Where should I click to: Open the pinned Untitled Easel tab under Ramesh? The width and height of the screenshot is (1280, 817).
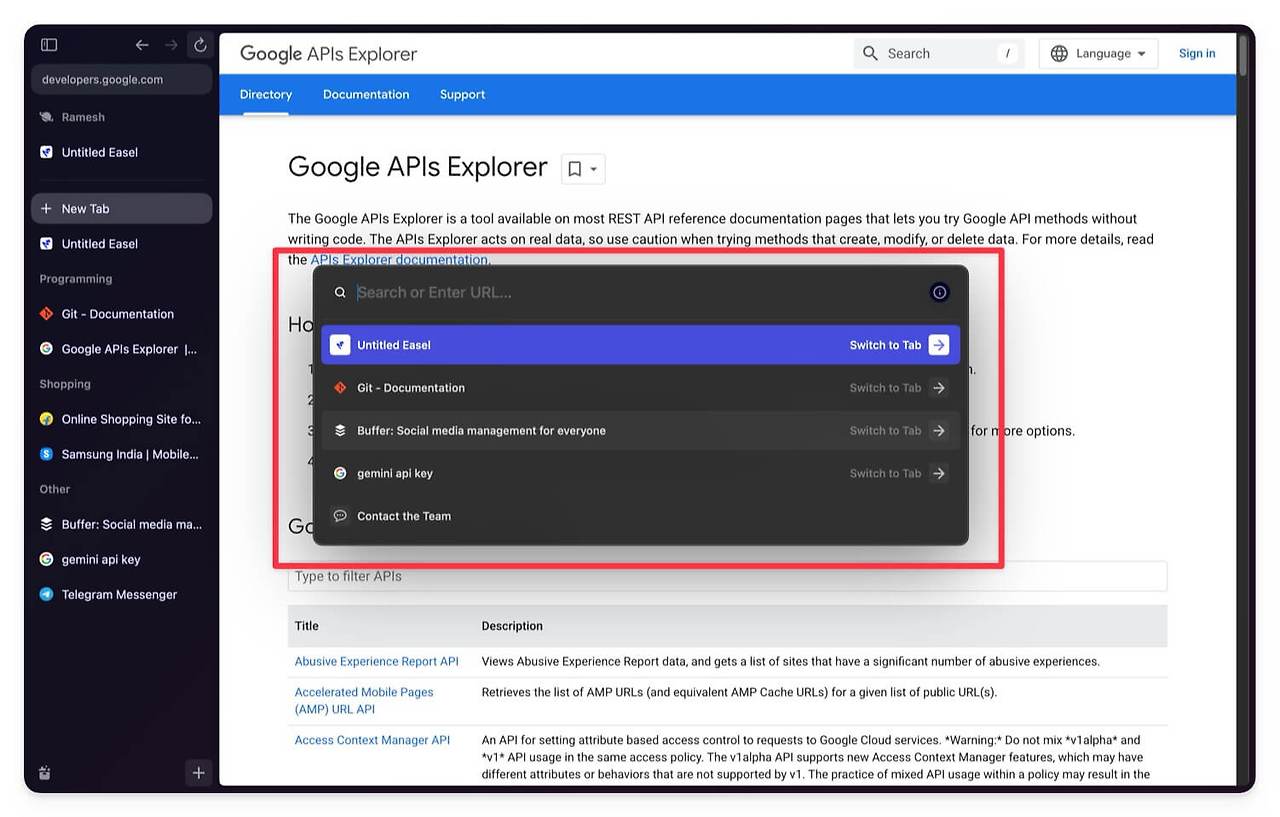pos(122,152)
